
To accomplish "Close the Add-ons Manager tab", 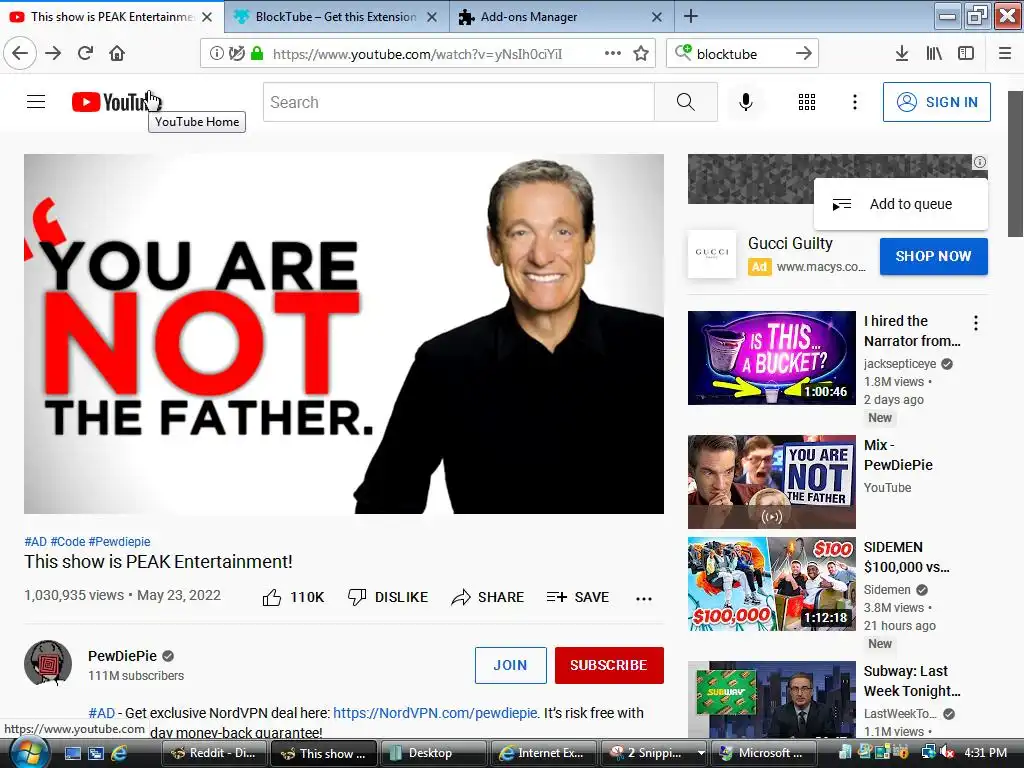I will 657,17.
